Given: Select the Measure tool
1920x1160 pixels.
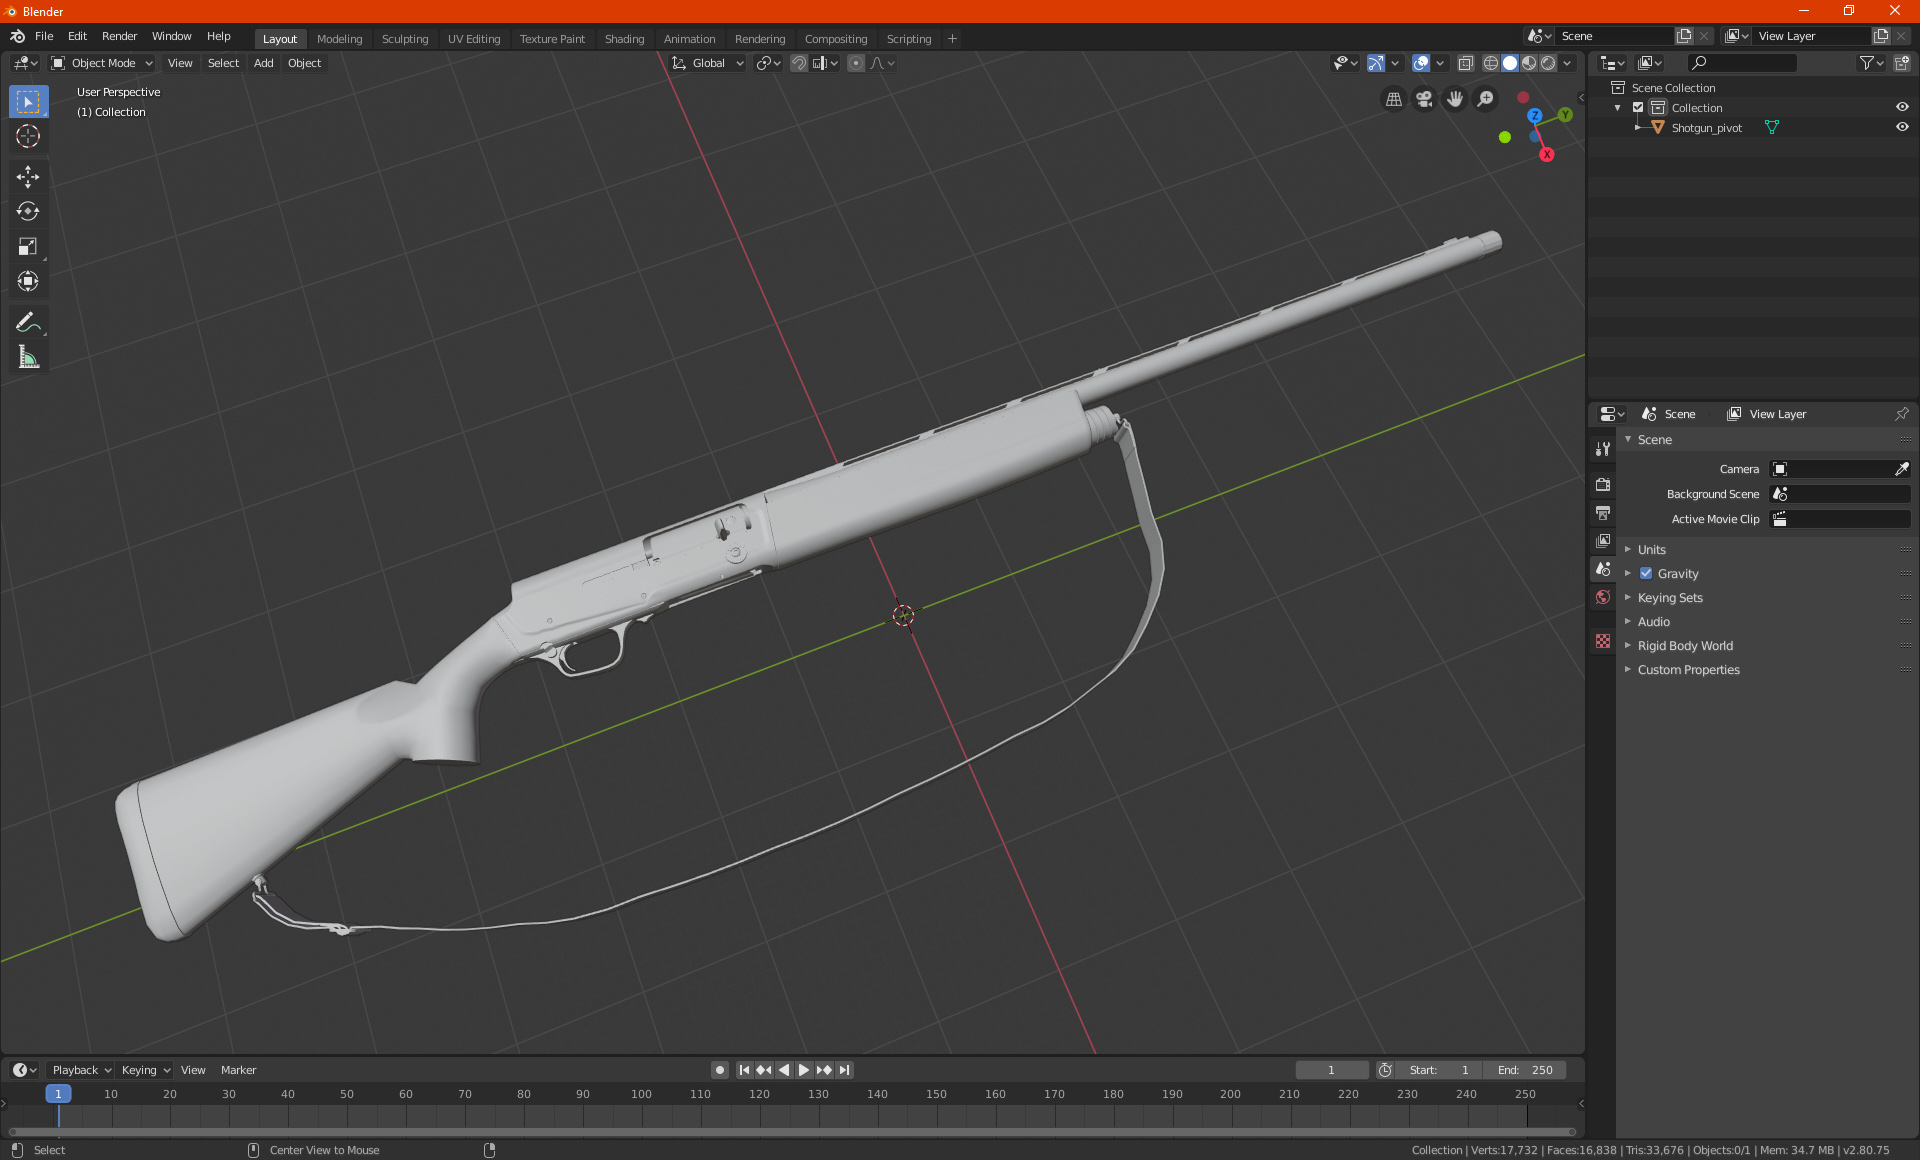Looking at the screenshot, I should coord(28,357).
